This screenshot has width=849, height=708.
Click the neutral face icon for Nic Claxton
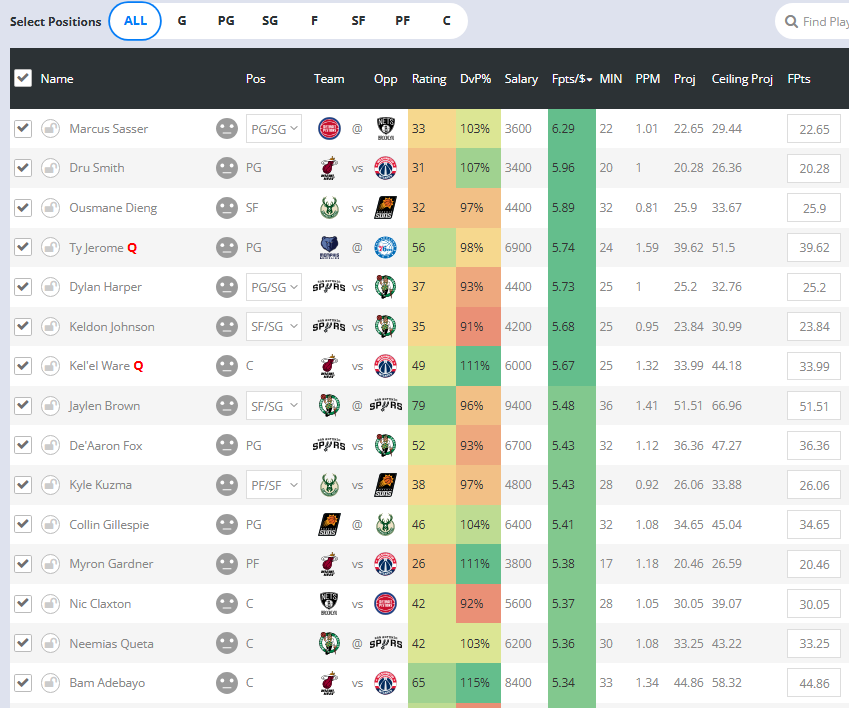click(x=227, y=604)
